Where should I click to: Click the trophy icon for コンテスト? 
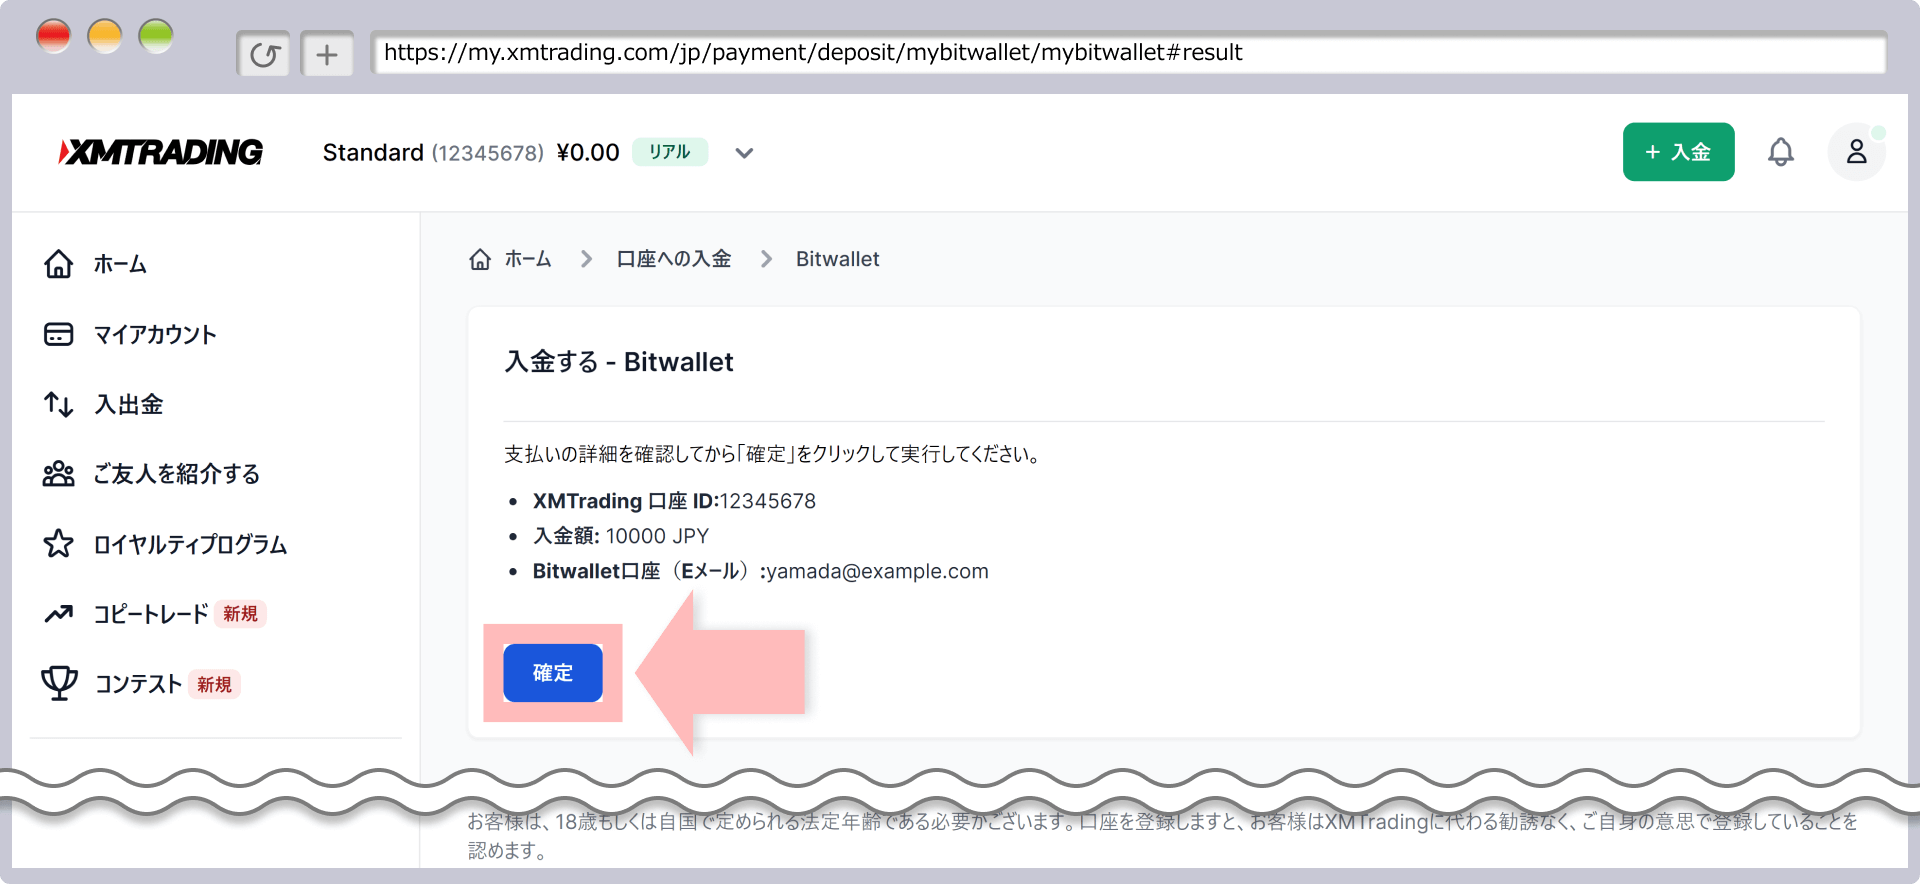[x=59, y=683]
